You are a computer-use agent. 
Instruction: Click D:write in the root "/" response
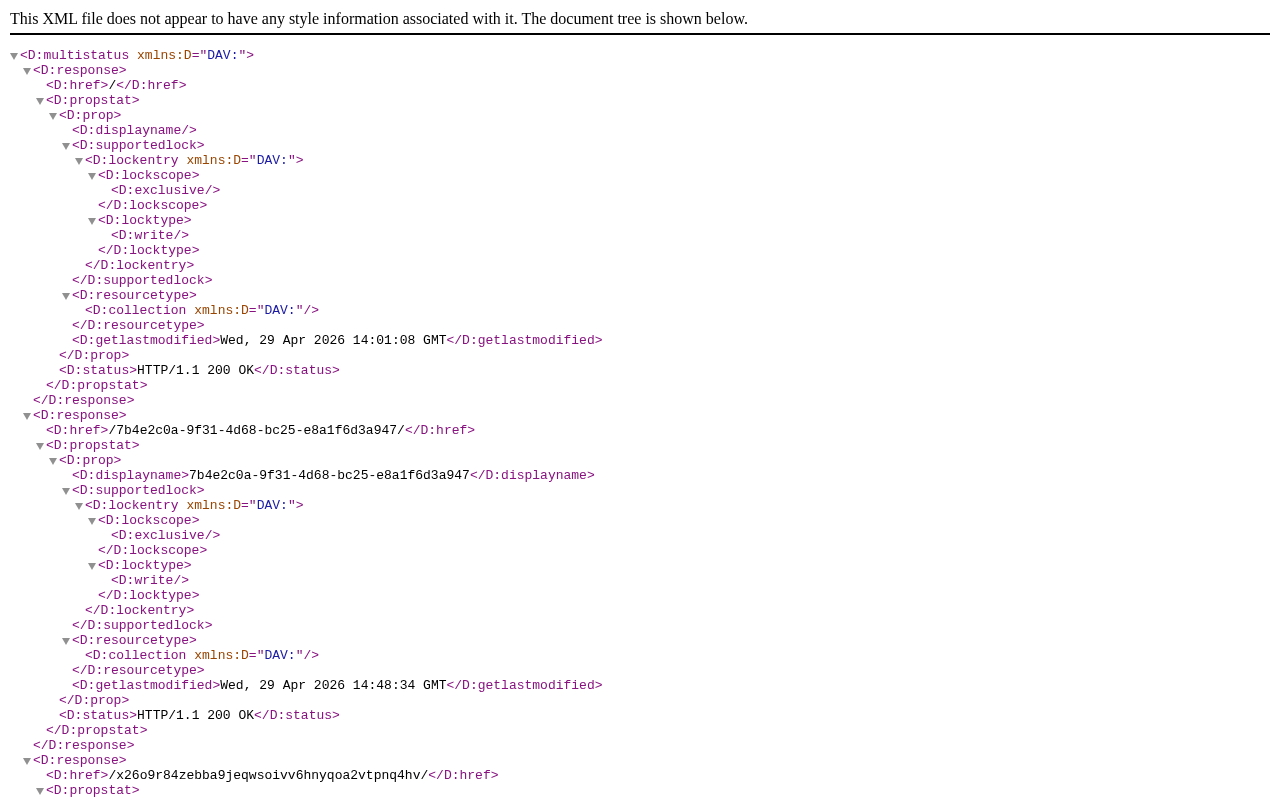[150, 235]
